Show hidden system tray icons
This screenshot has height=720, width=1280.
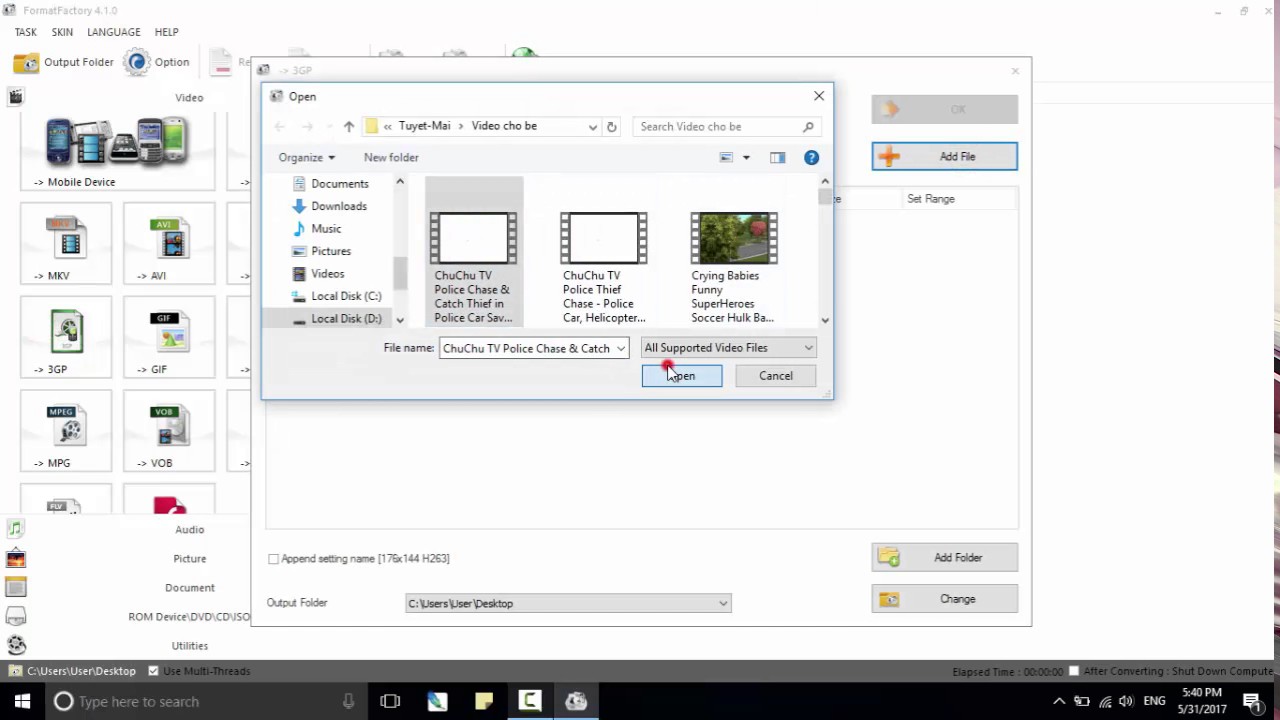[x=1059, y=701]
